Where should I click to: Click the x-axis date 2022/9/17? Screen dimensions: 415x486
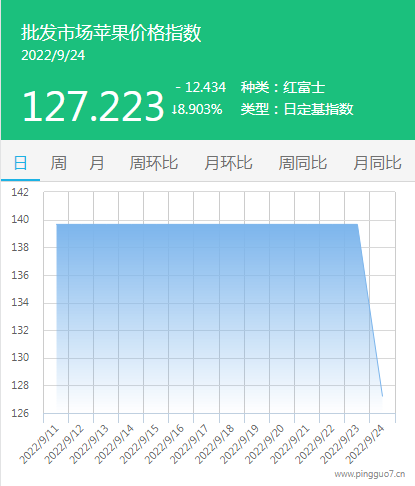(x=190, y=445)
